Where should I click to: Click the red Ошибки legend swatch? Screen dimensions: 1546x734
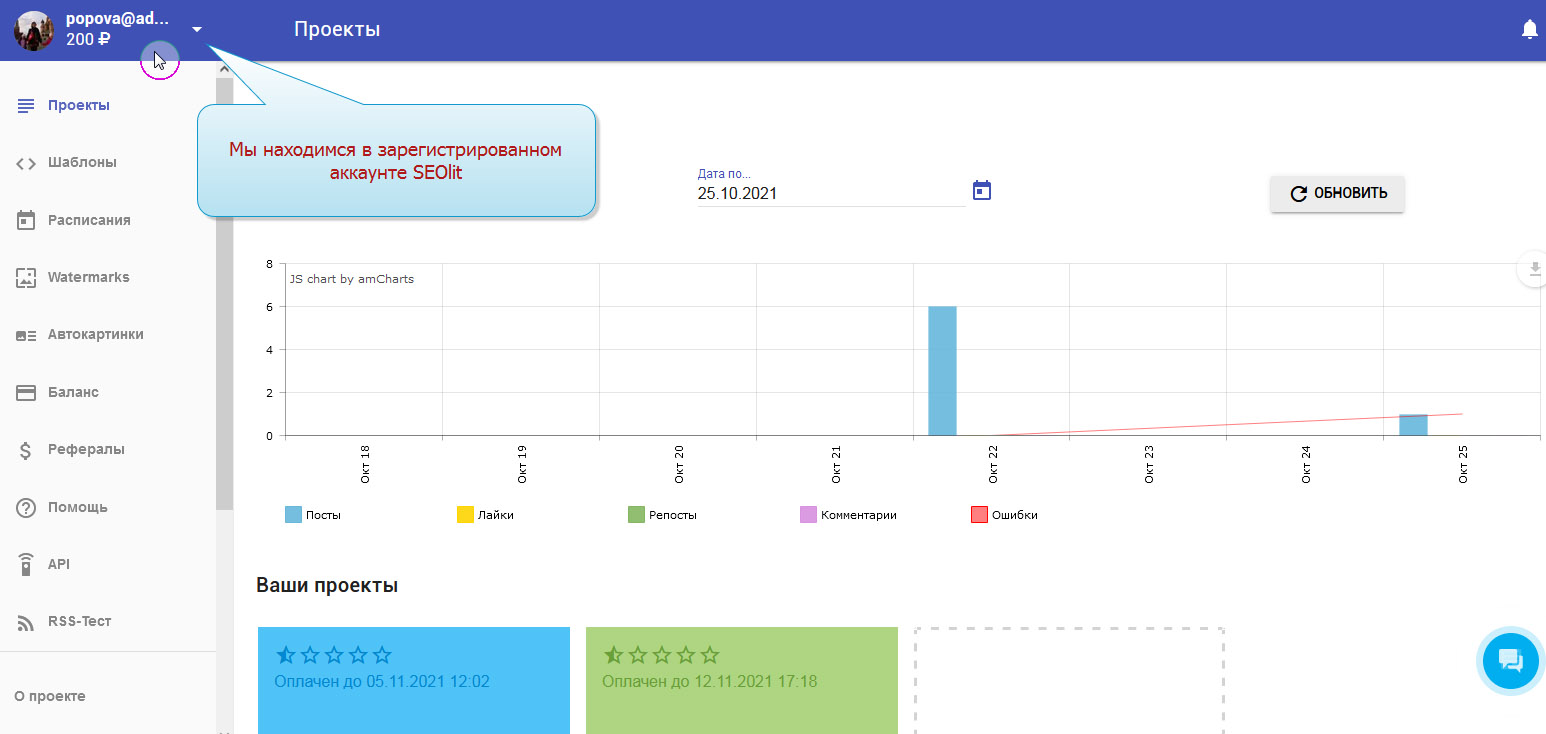980,515
